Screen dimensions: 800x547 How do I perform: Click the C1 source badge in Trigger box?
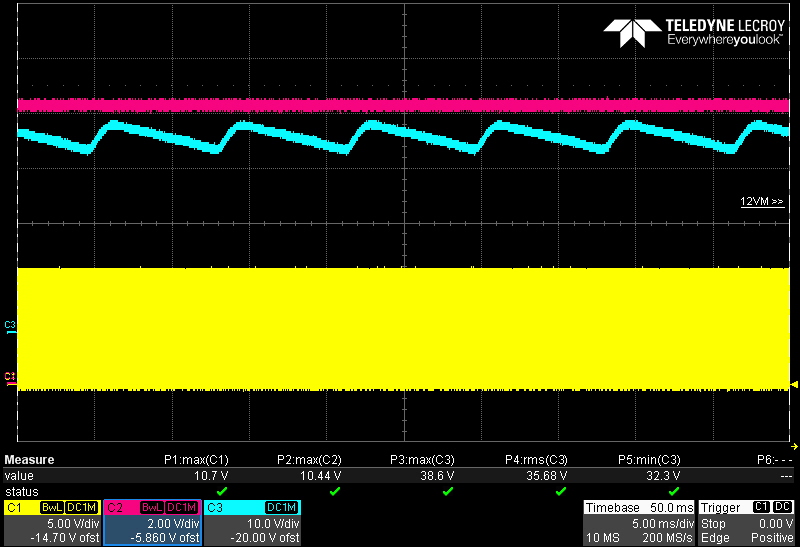point(761,507)
